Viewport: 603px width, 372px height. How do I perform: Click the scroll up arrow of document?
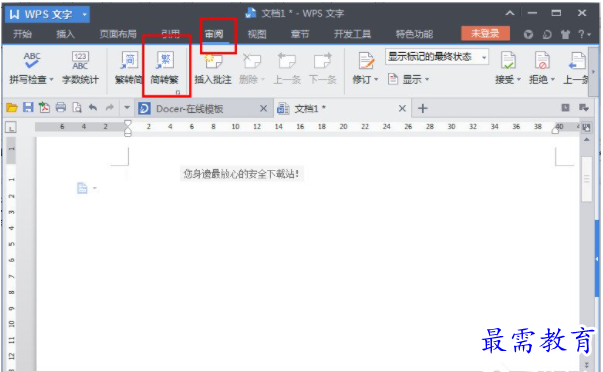click(587, 140)
